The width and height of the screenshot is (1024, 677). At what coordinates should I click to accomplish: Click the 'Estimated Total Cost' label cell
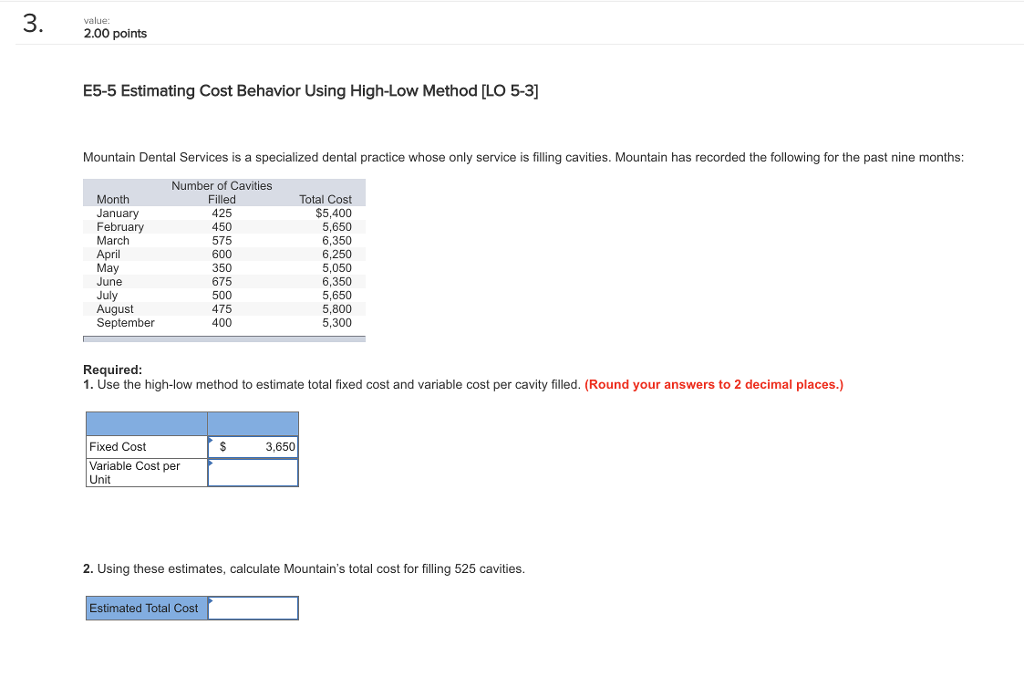145,607
